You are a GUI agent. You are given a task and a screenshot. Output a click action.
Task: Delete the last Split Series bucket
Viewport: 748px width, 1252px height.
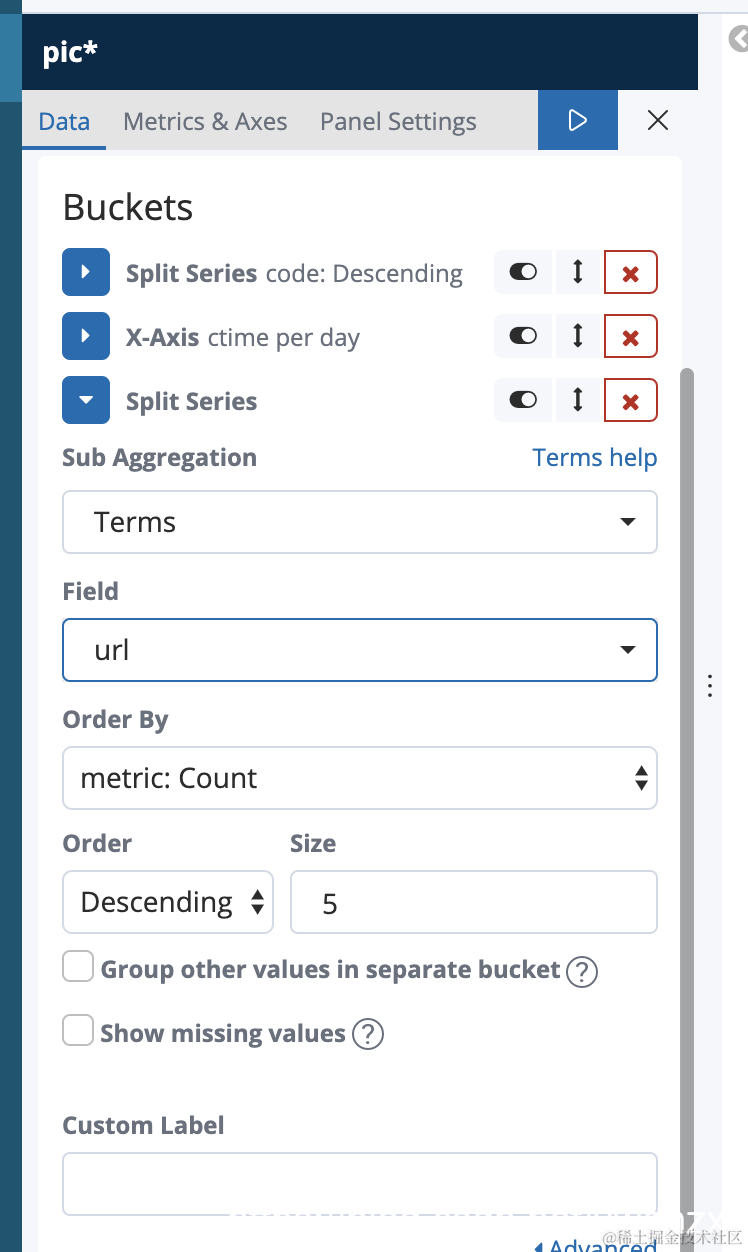631,401
